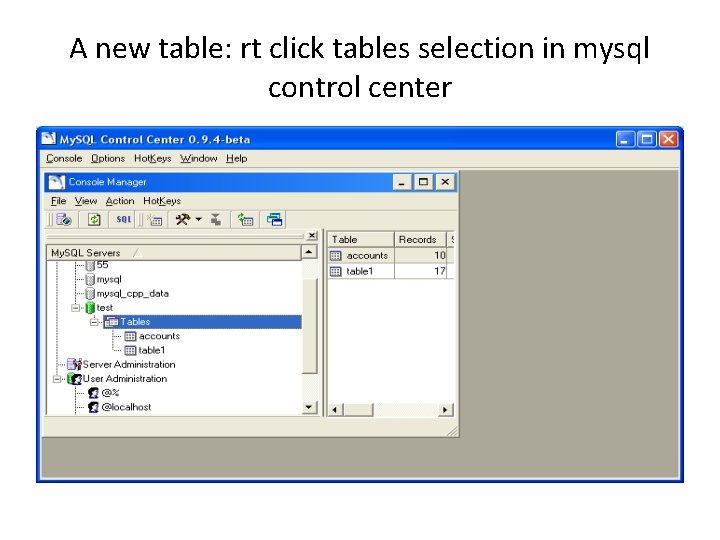Click table list scroll left arrow
Viewport: 720px width, 540px height.
[x=335, y=410]
